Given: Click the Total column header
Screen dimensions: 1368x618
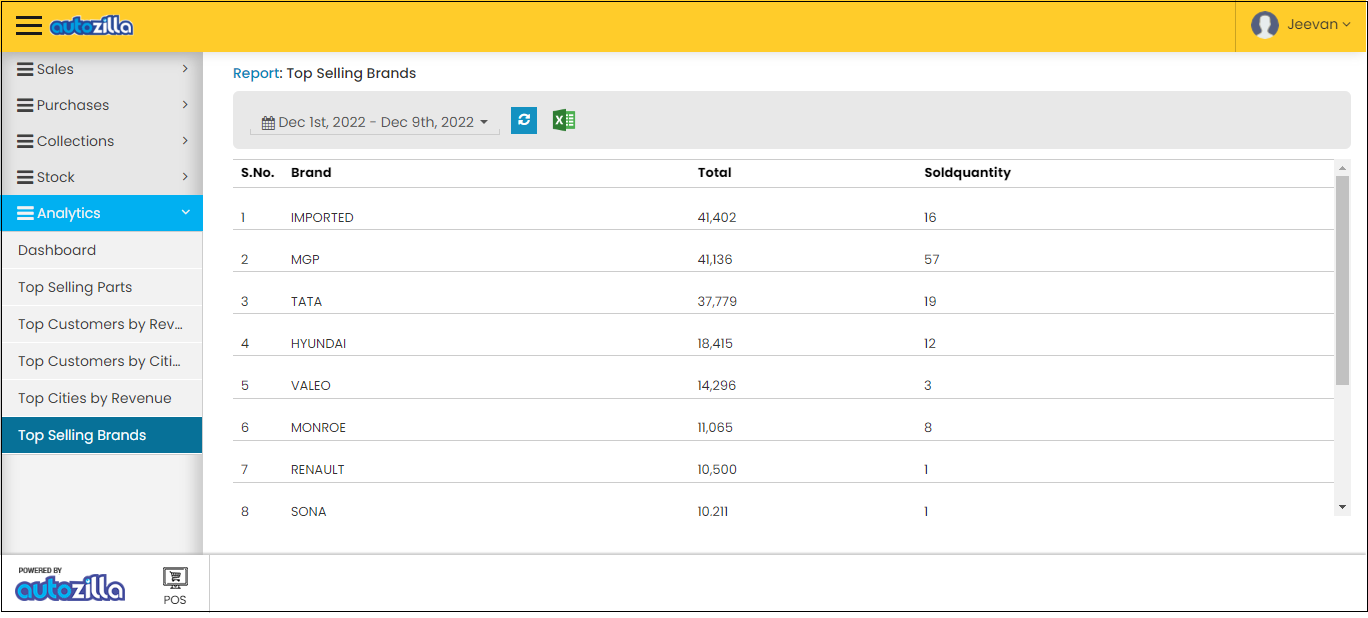Looking at the screenshot, I should pos(715,172).
